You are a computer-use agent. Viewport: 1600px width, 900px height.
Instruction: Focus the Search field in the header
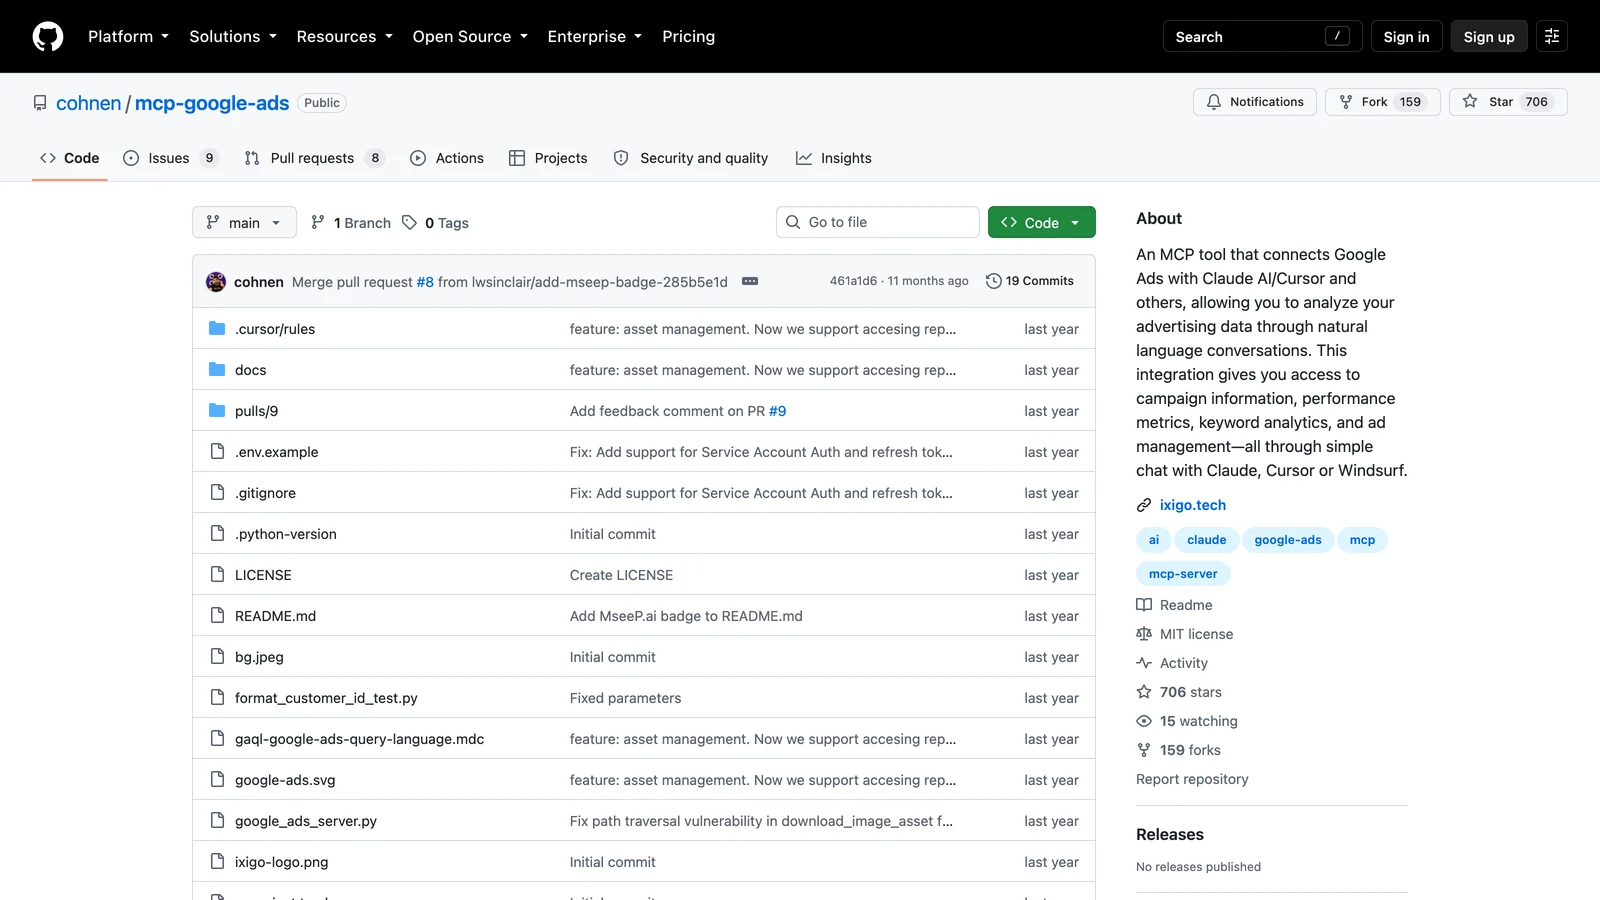click(1262, 36)
